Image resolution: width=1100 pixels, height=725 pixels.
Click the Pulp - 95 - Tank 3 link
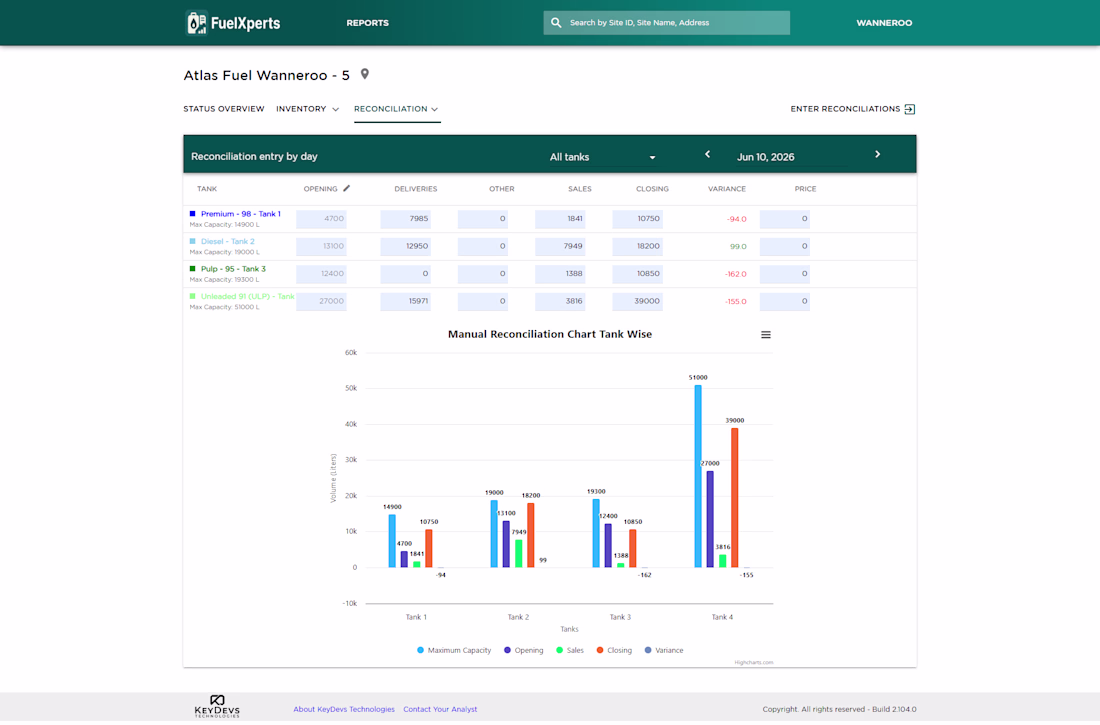[x=233, y=269]
